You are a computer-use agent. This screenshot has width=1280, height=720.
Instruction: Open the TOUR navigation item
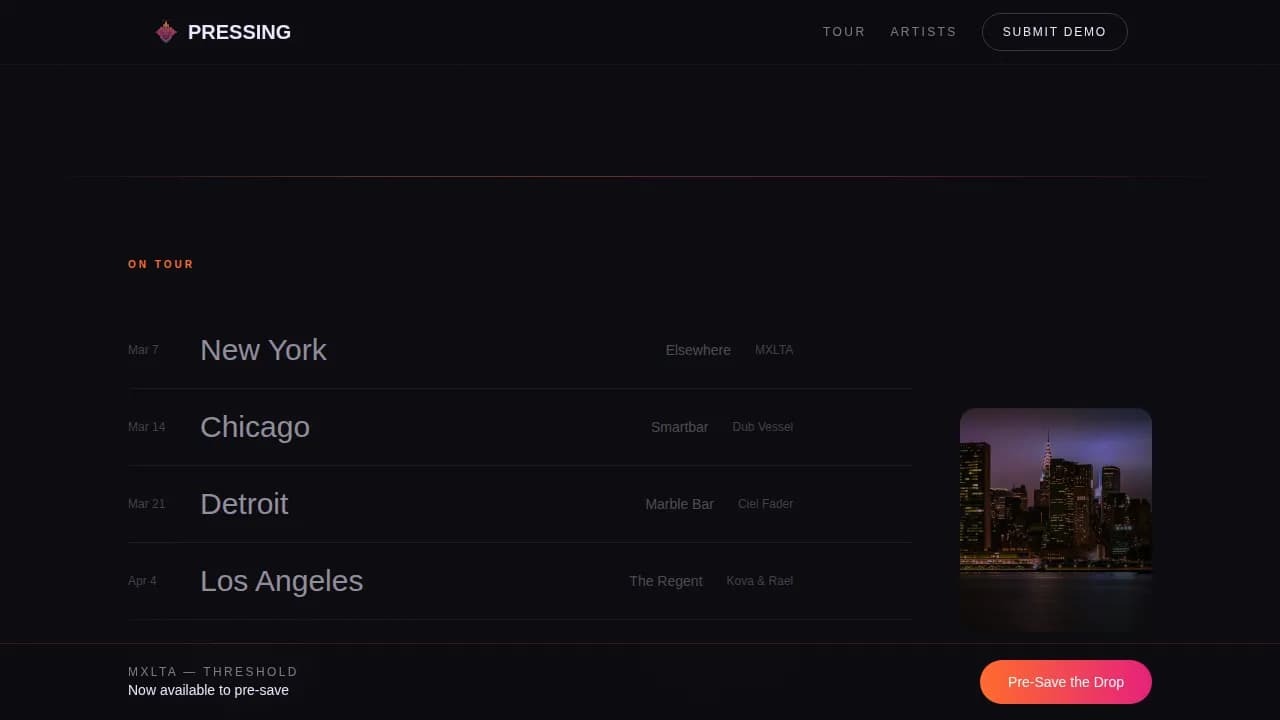coord(844,31)
